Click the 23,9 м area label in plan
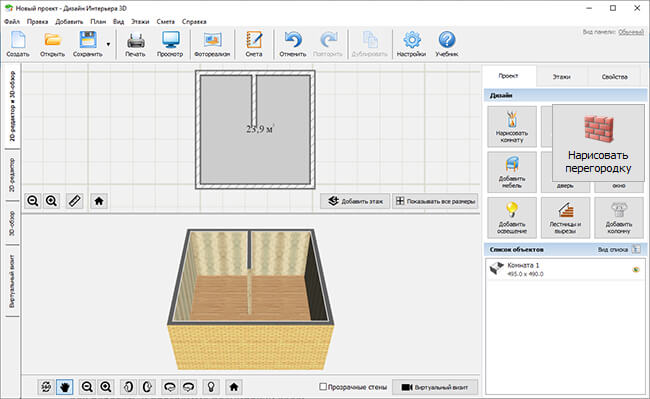The width and height of the screenshot is (650, 399). coord(260,129)
